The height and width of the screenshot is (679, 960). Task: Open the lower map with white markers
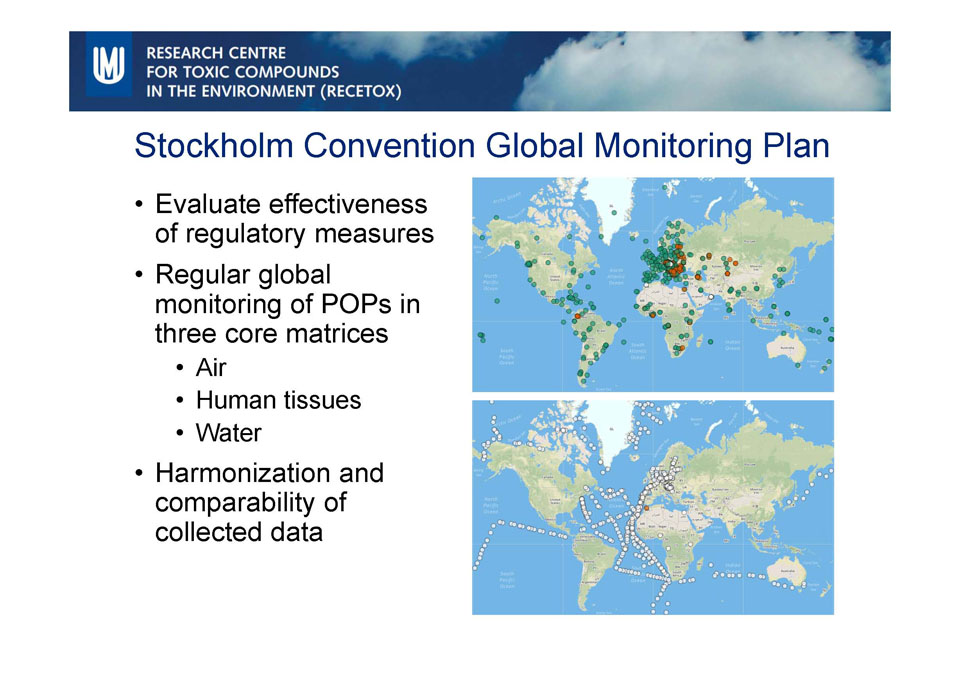[652, 507]
